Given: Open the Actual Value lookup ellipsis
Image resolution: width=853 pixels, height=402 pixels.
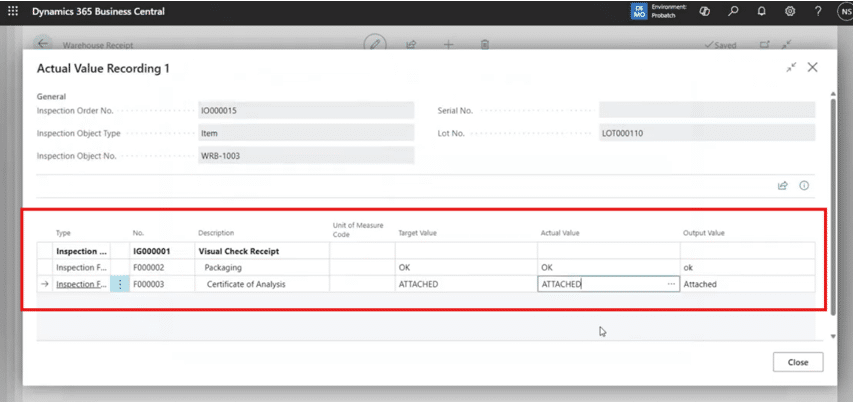Looking at the screenshot, I should 671,284.
